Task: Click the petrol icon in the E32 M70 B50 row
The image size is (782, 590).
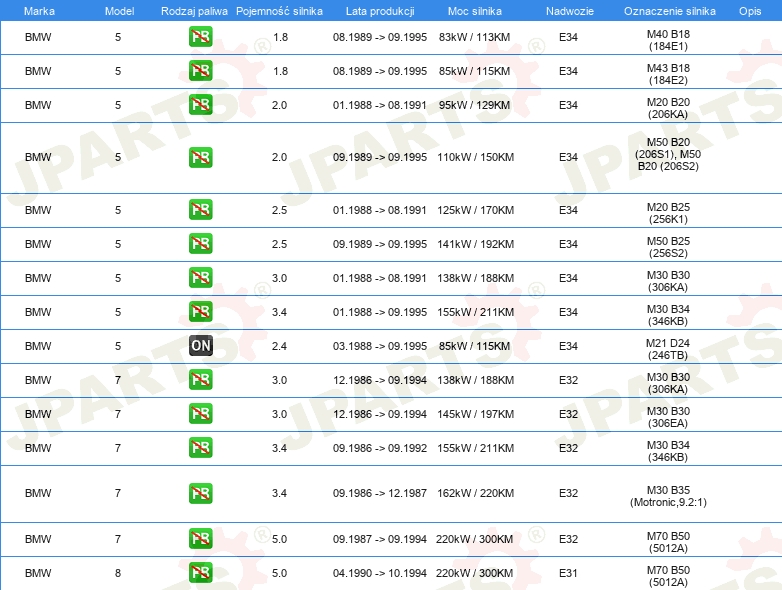Action: click(200, 539)
